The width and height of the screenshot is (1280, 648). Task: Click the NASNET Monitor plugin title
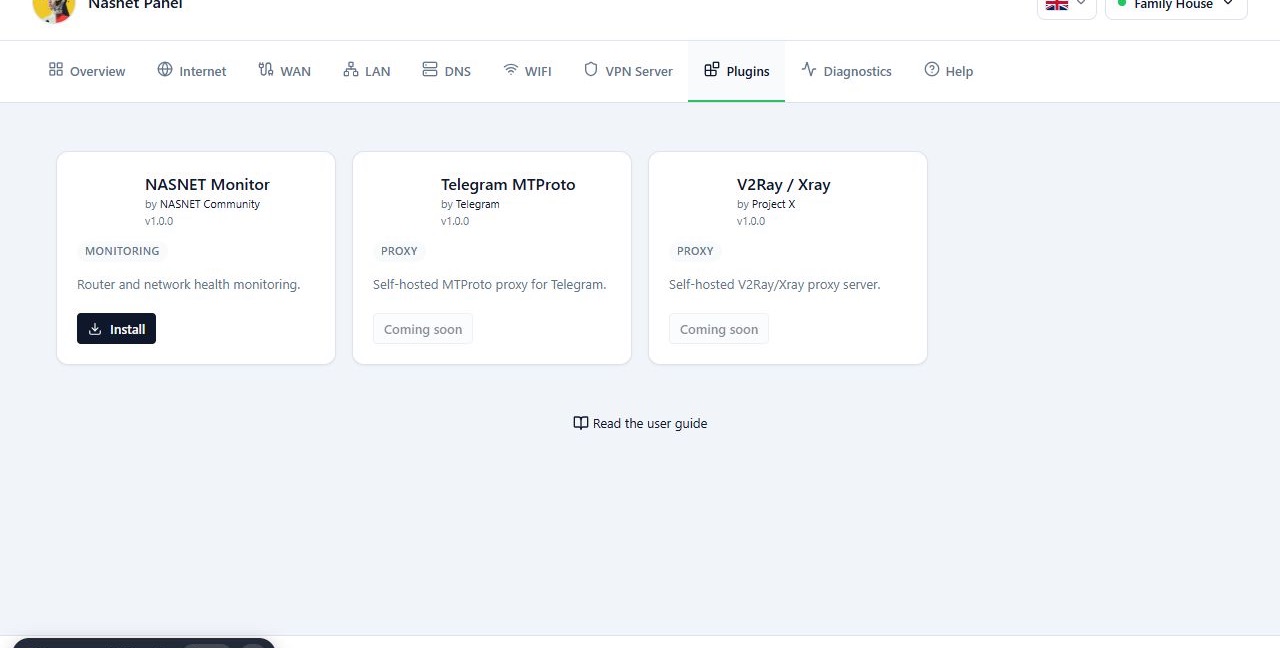click(x=207, y=184)
